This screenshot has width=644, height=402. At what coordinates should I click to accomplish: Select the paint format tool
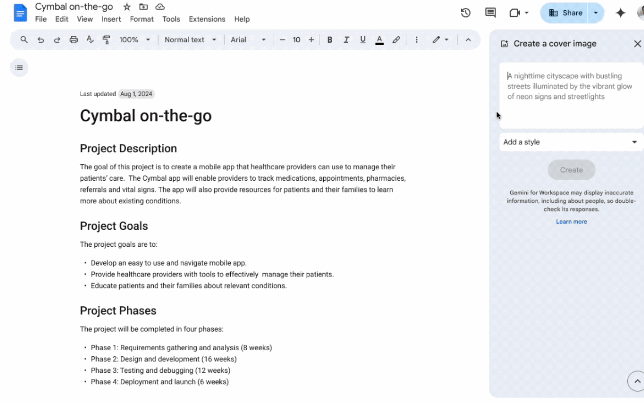tap(106, 40)
